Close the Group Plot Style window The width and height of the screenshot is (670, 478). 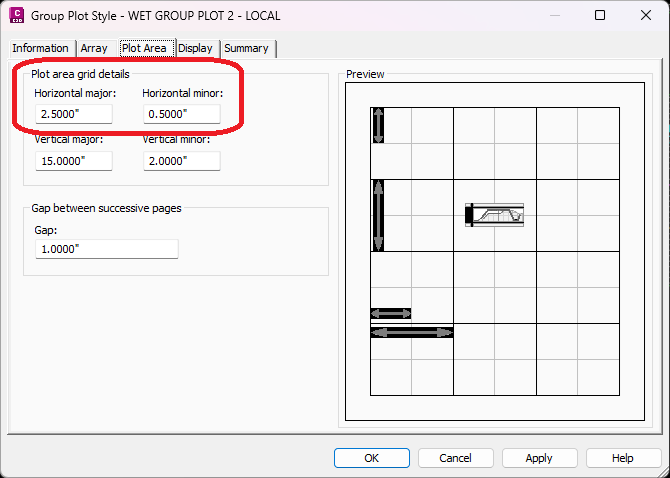pos(646,16)
